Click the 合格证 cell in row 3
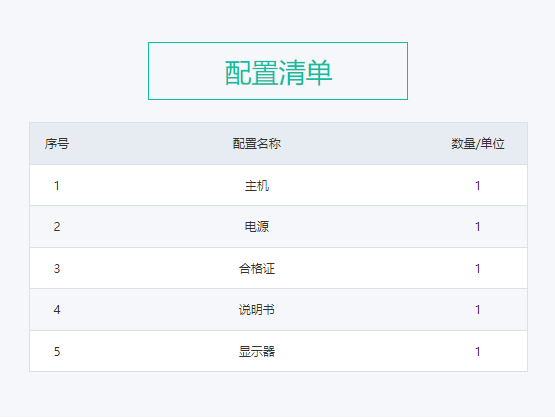 (x=257, y=269)
